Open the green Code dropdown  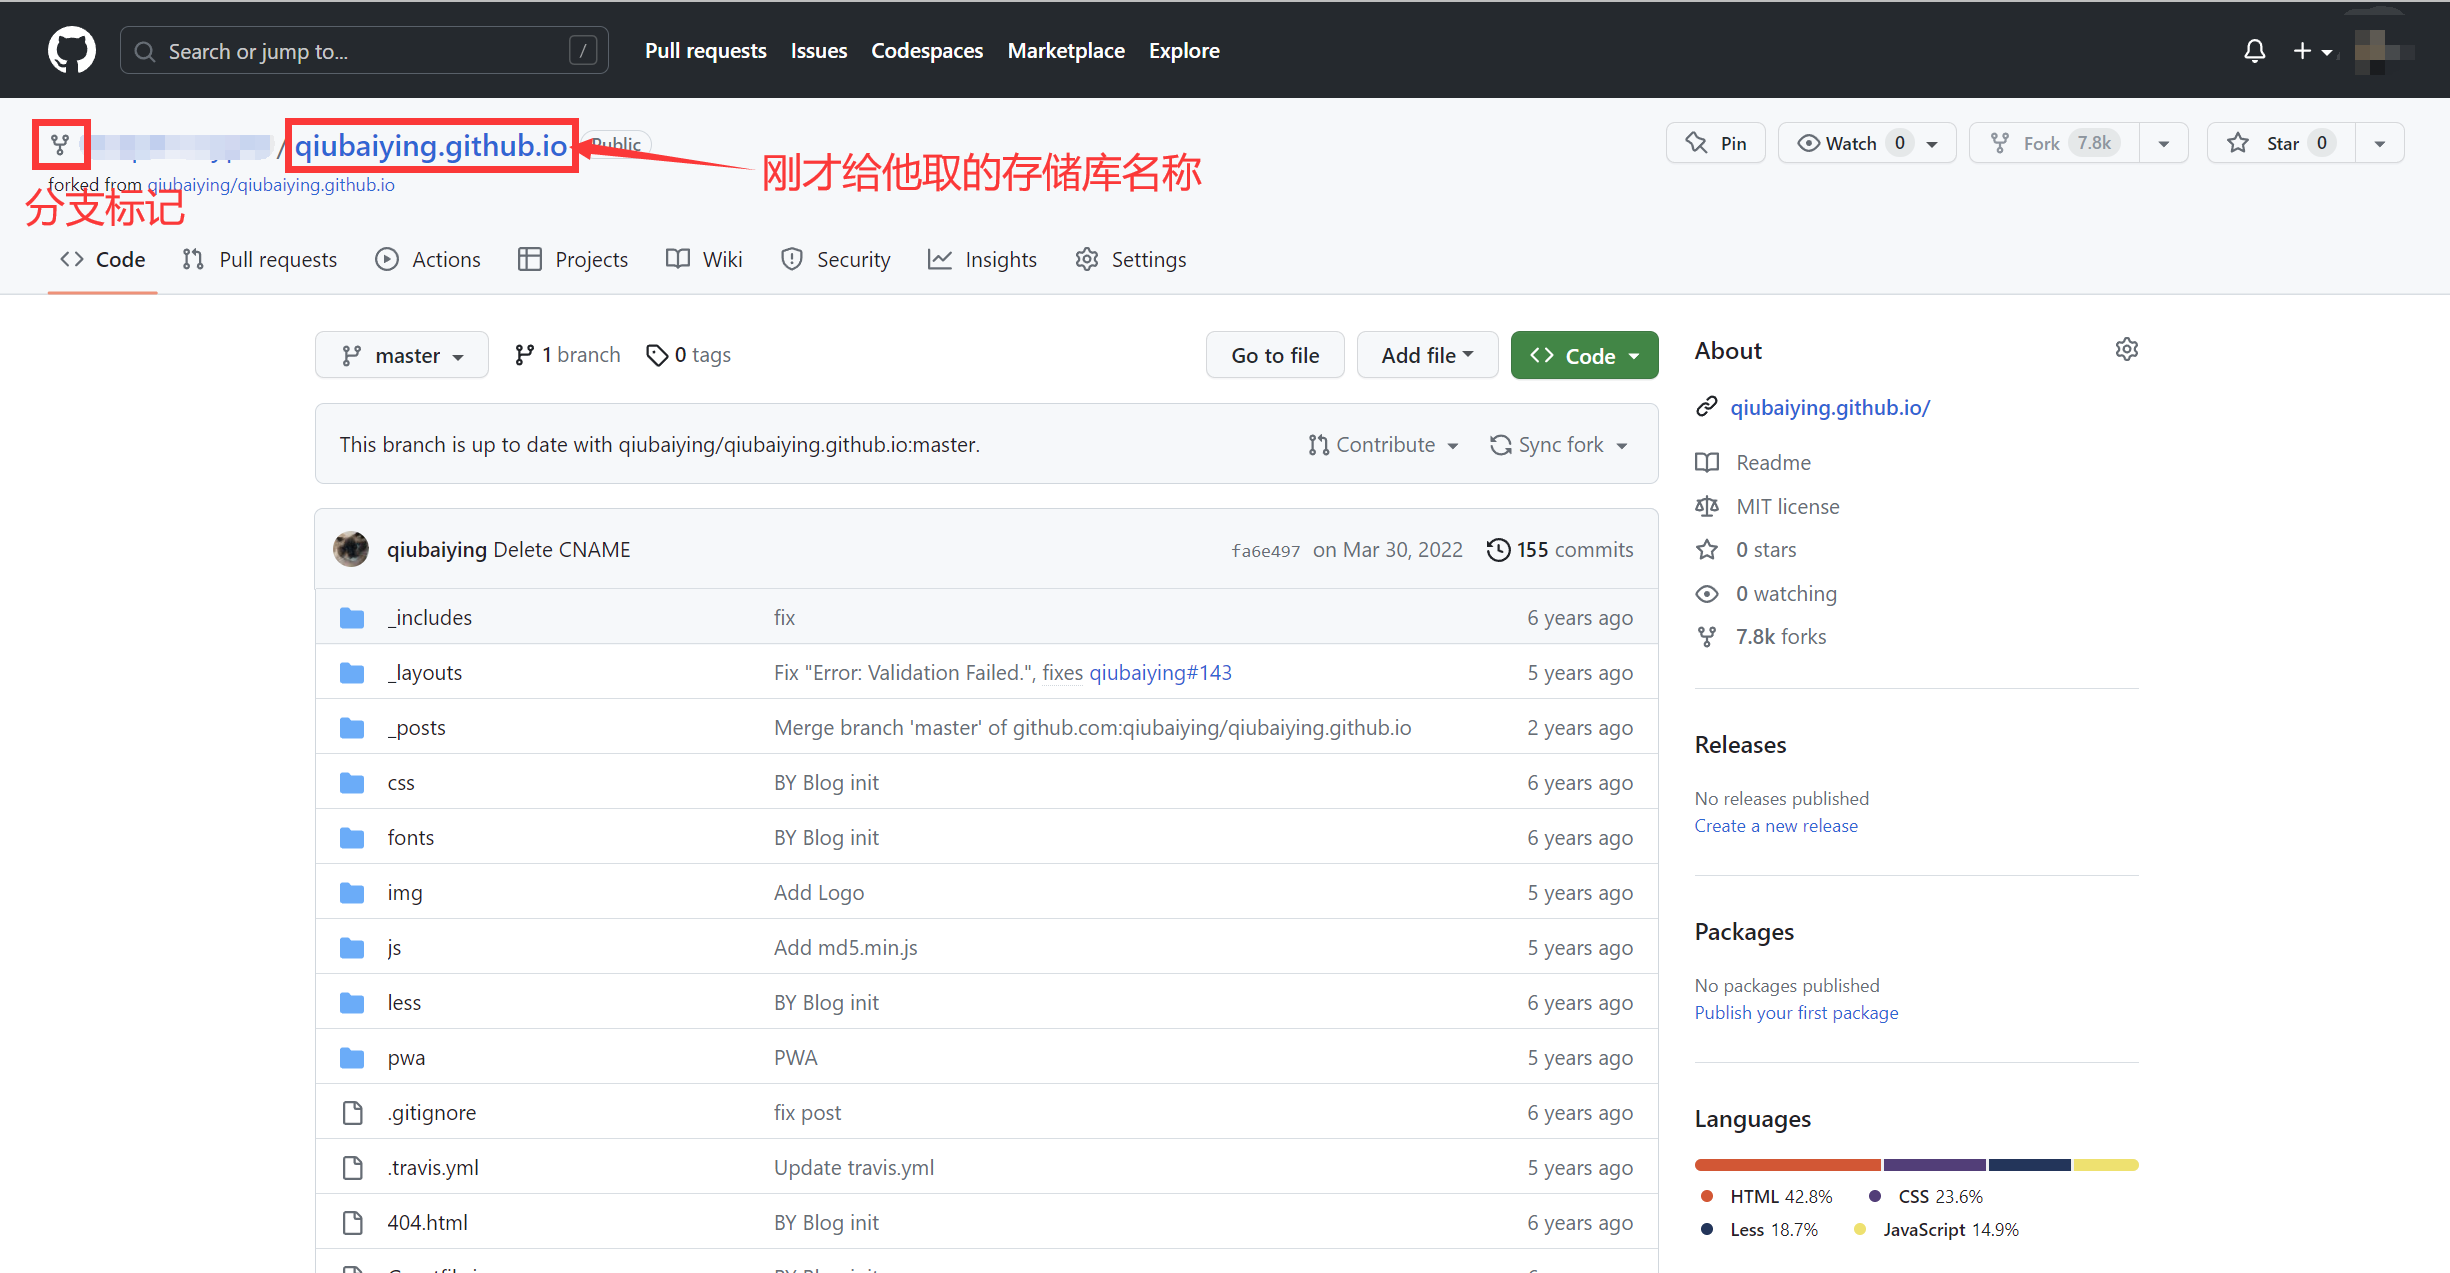click(1584, 355)
